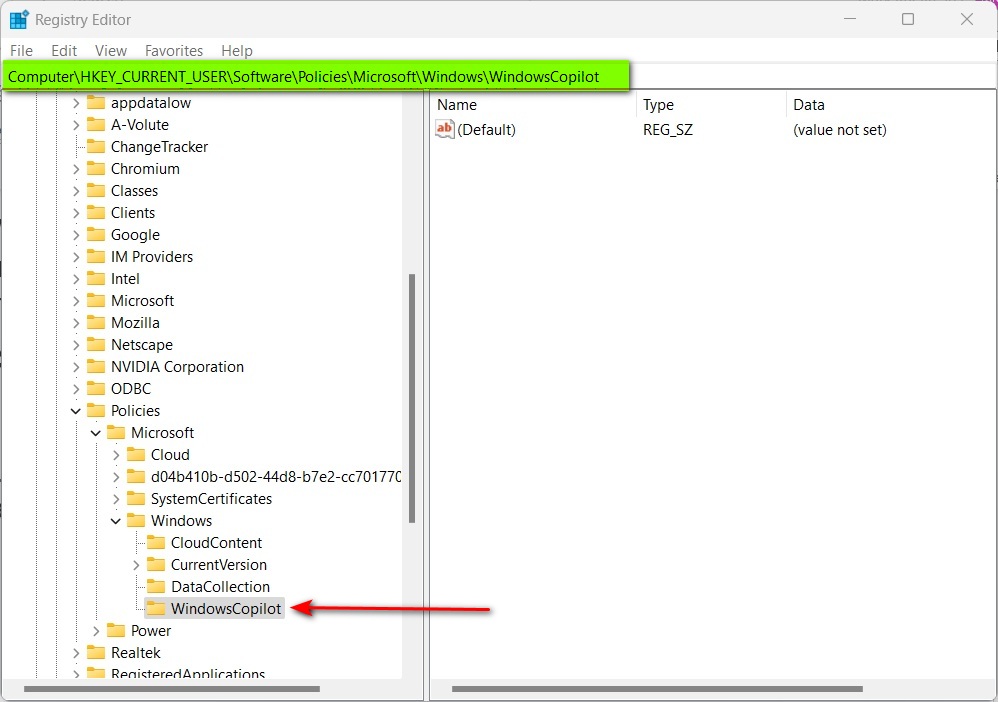The width and height of the screenshot is (998, 702).
Task: Click the ab icon next to (Default)
Action: click(x=443, y=129)
